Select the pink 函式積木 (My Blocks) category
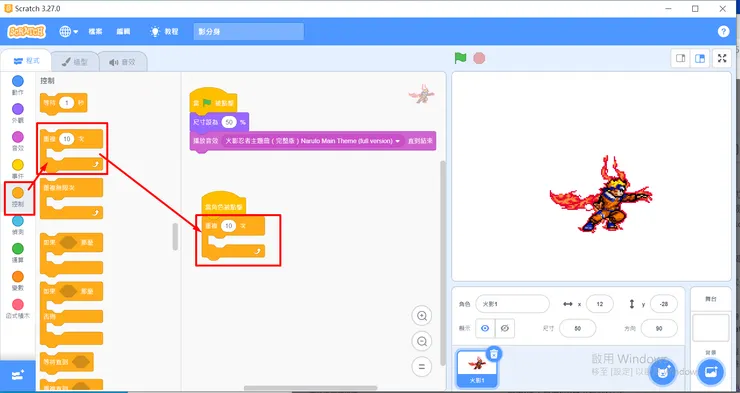The image size is (740, 393). click(x=17, y=309)
